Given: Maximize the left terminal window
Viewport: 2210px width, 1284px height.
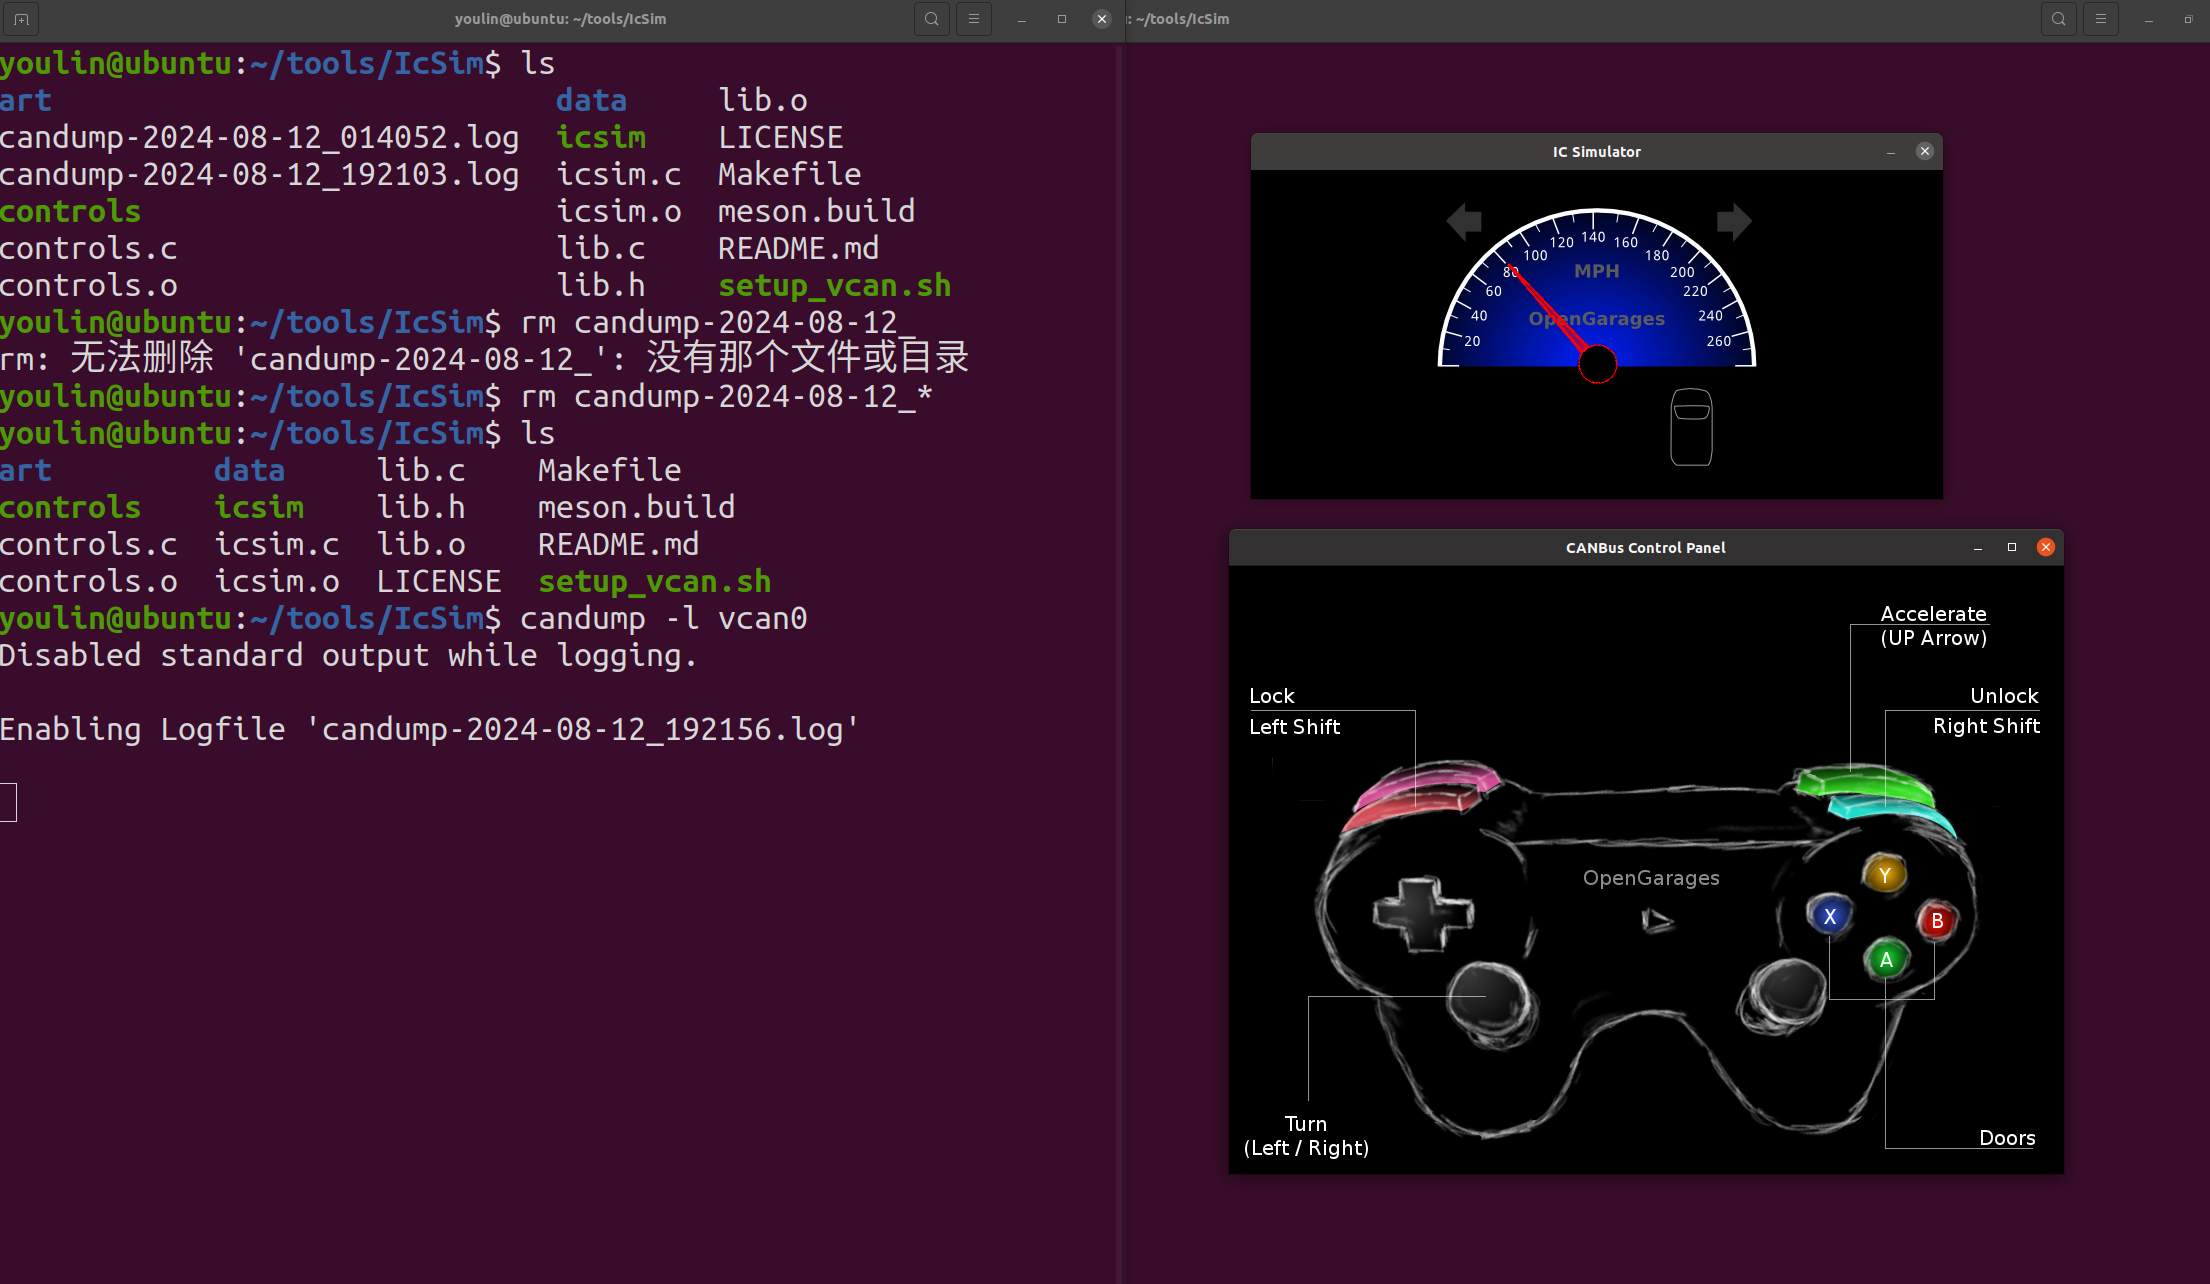Looking at the screenshot, I should tap(1061, 19).
